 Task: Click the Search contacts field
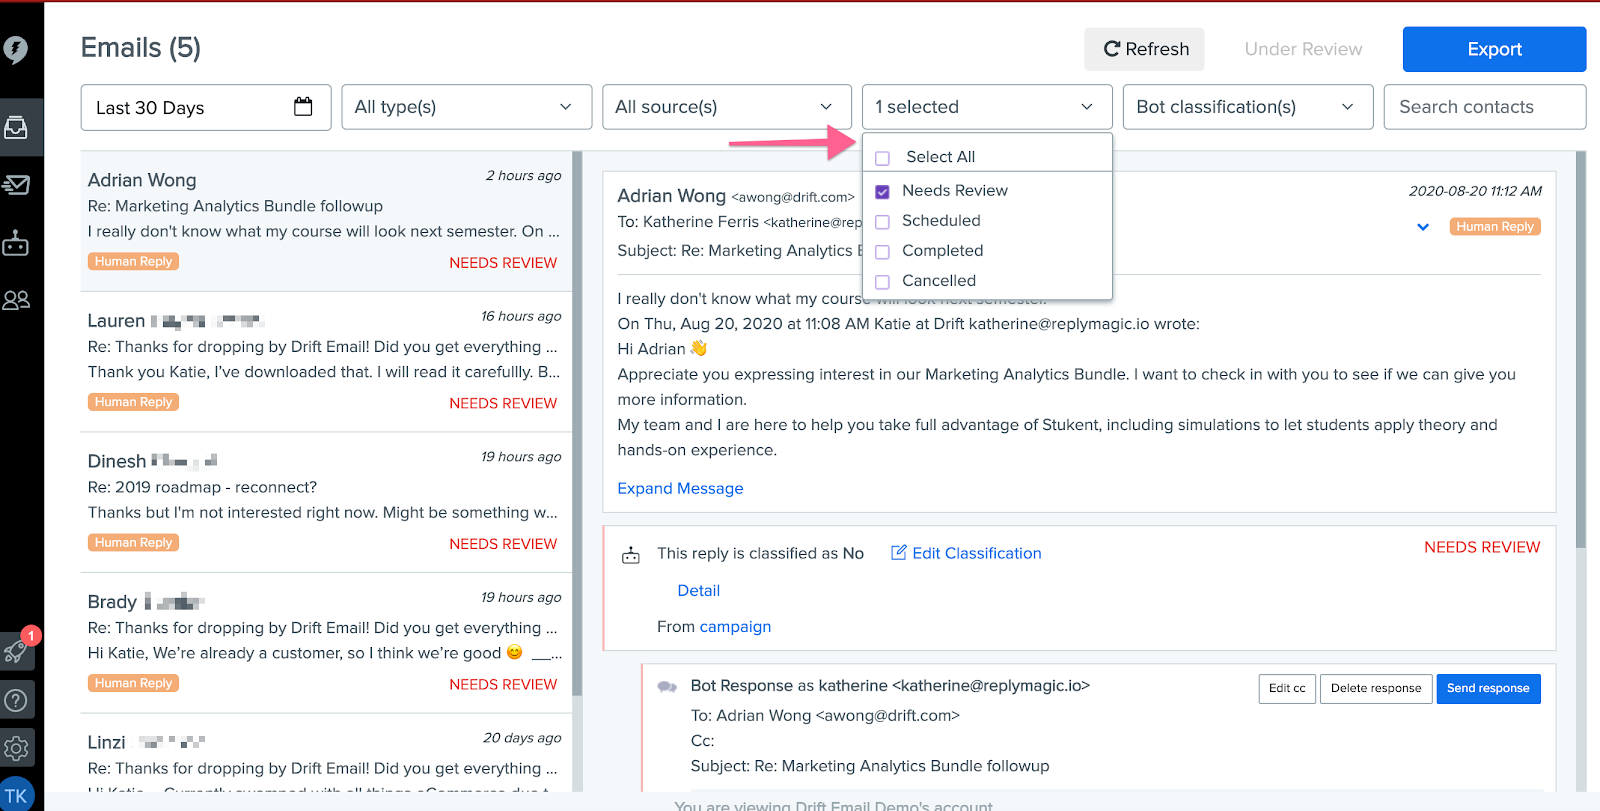click(1485, 107)
